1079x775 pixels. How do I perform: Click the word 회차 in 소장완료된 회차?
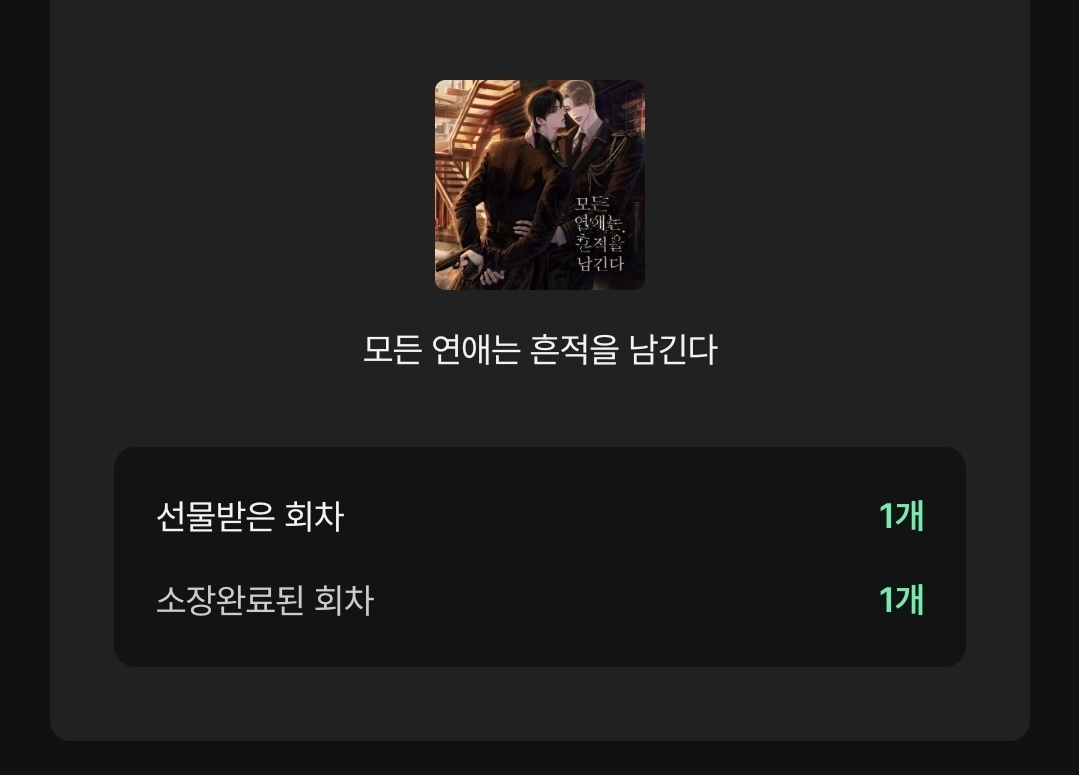(x=344, y=600)
